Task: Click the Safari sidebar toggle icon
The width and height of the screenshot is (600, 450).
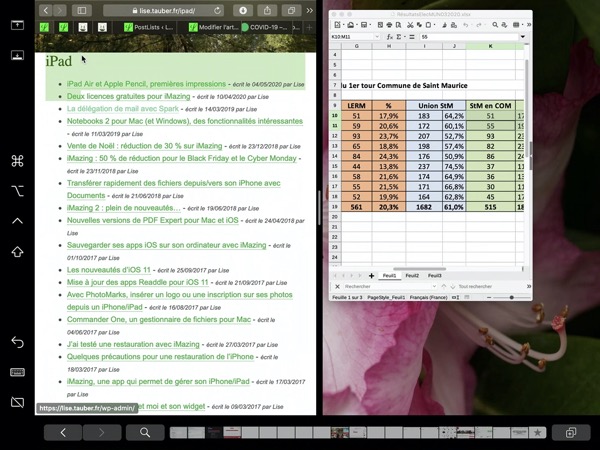Action: 82,10
